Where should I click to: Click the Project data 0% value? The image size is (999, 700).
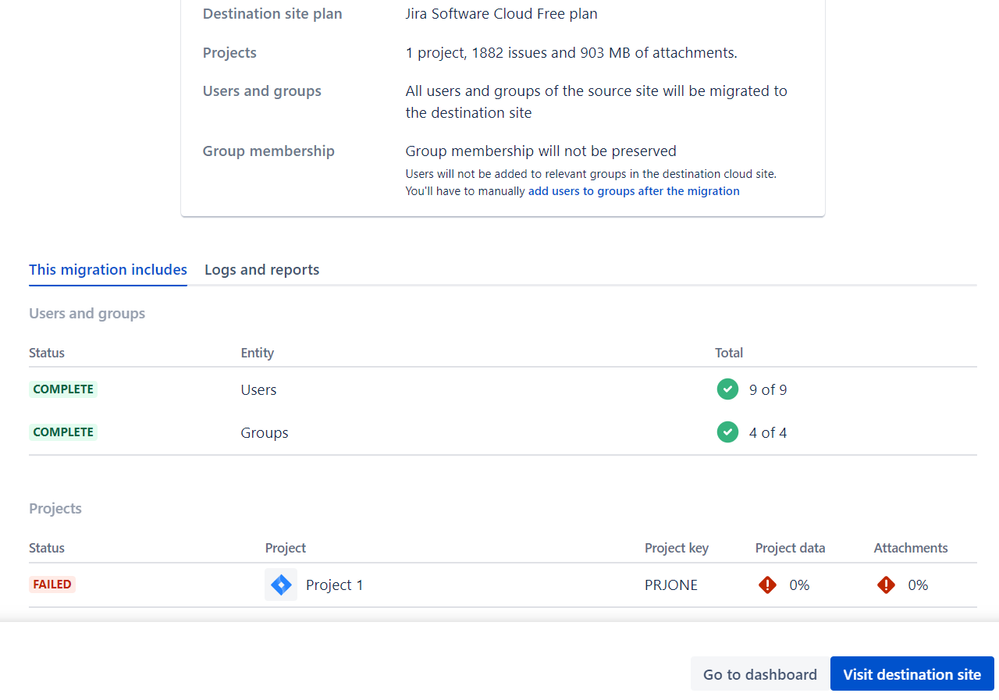click(x=799, y=585)
